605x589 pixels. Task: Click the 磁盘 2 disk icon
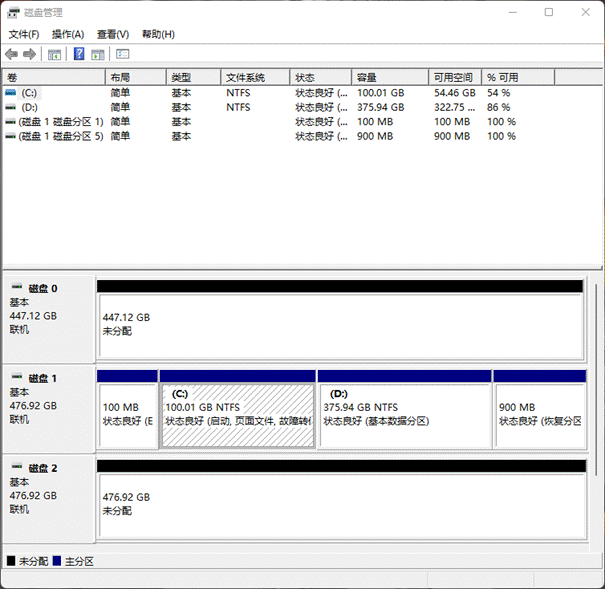click(x=17, y=468)
